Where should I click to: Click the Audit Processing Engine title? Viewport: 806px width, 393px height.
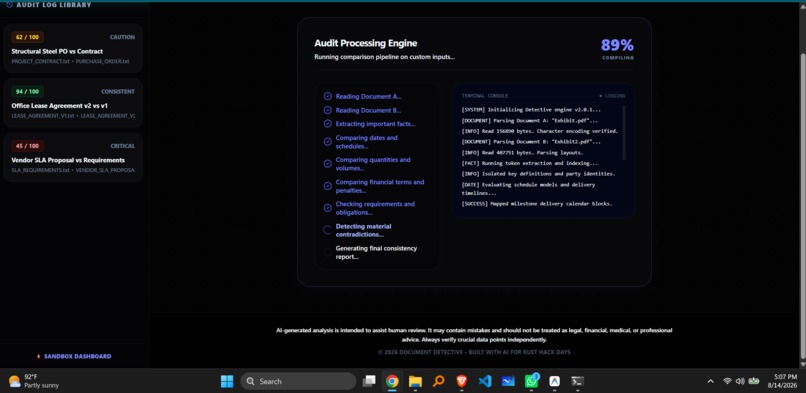[365, 43]
